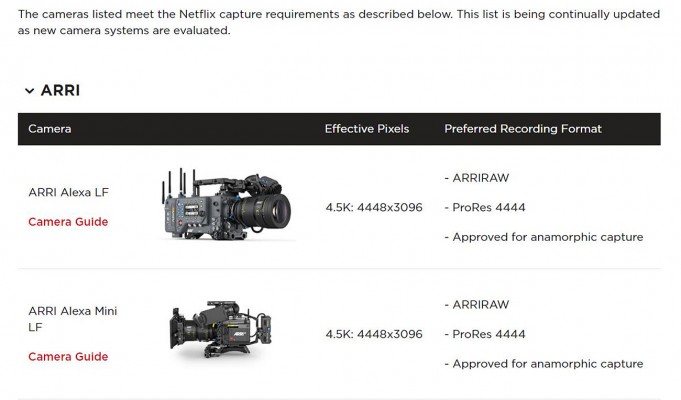Click ARRIRAW in the Alexa LF row

coord(477,178)
